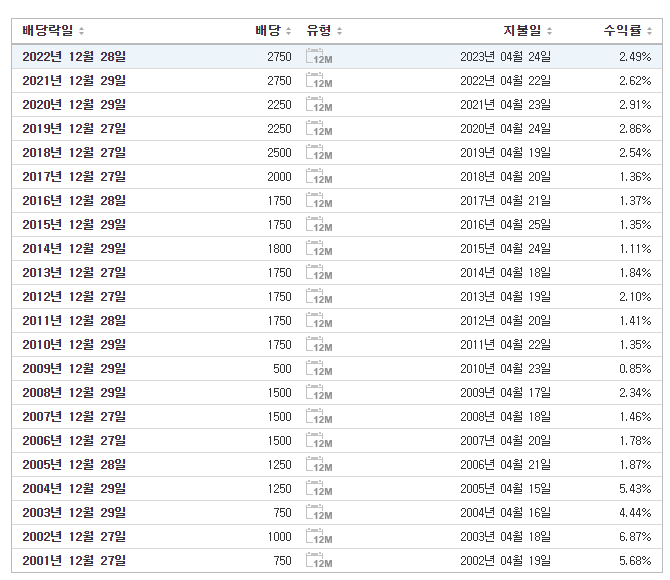Click the 12M calendar icon in 2007년 12월 27일 row

click(319, 417)
